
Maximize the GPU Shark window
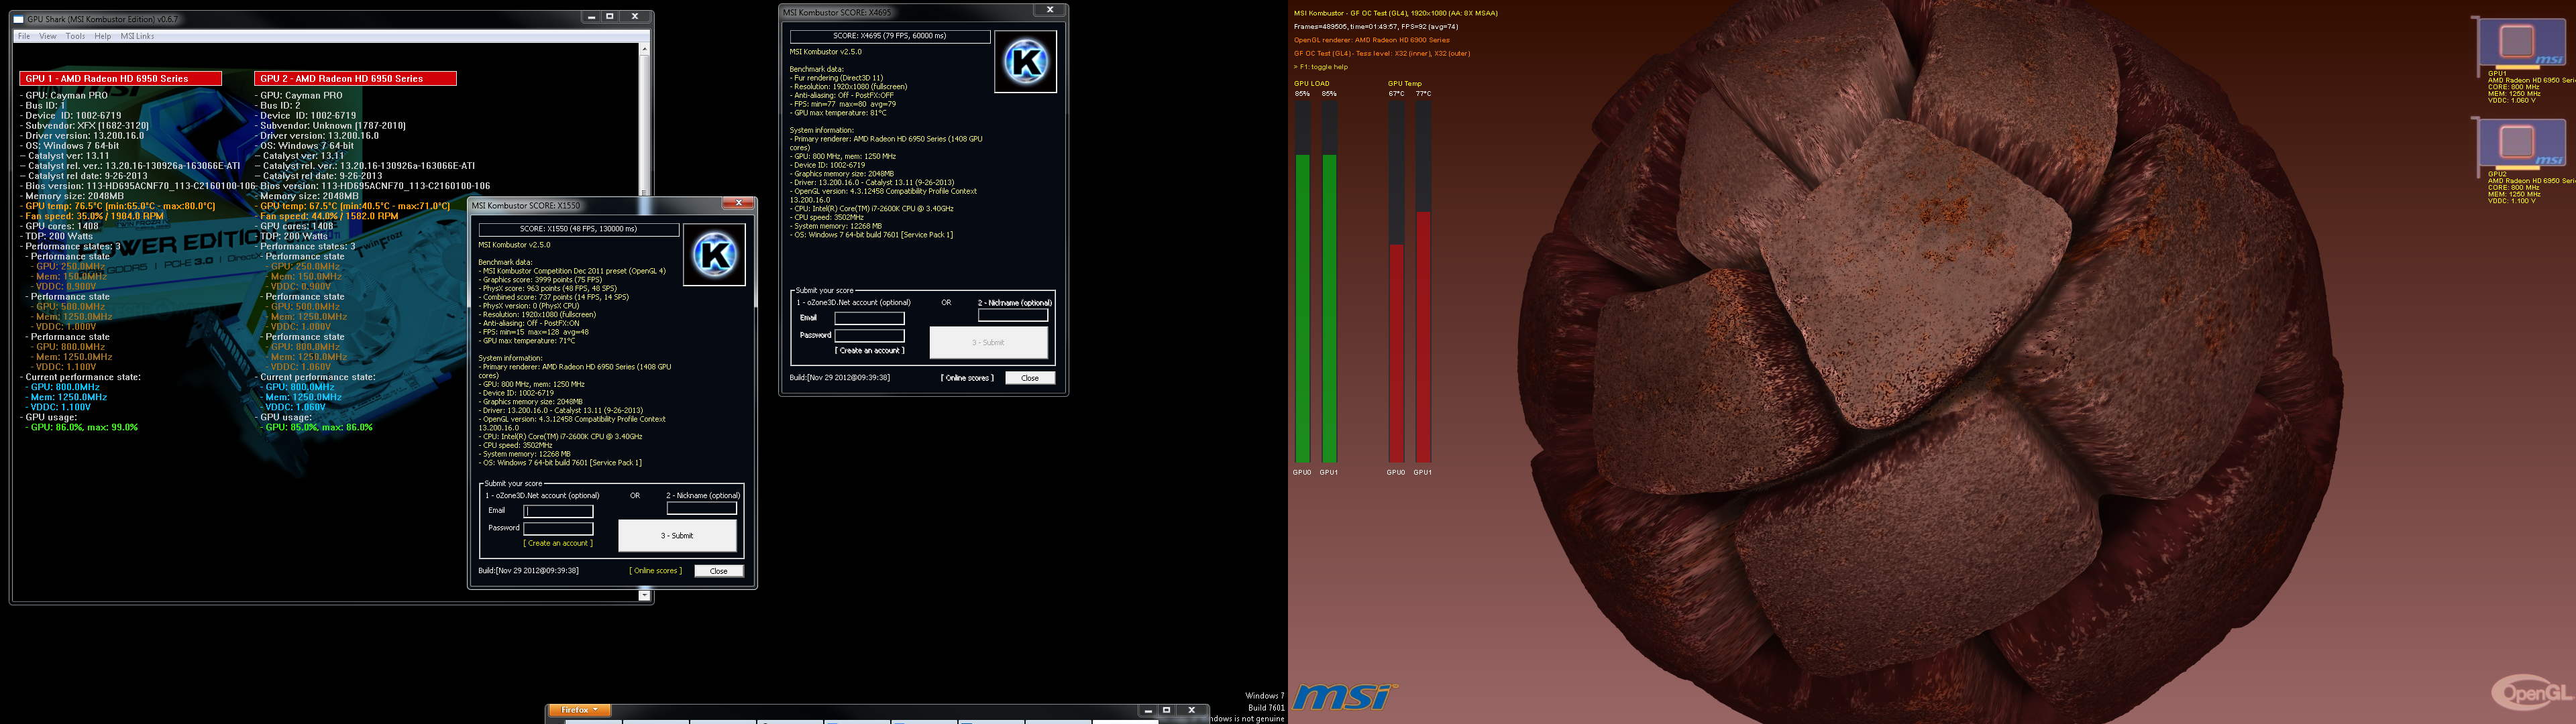point(610,17)
